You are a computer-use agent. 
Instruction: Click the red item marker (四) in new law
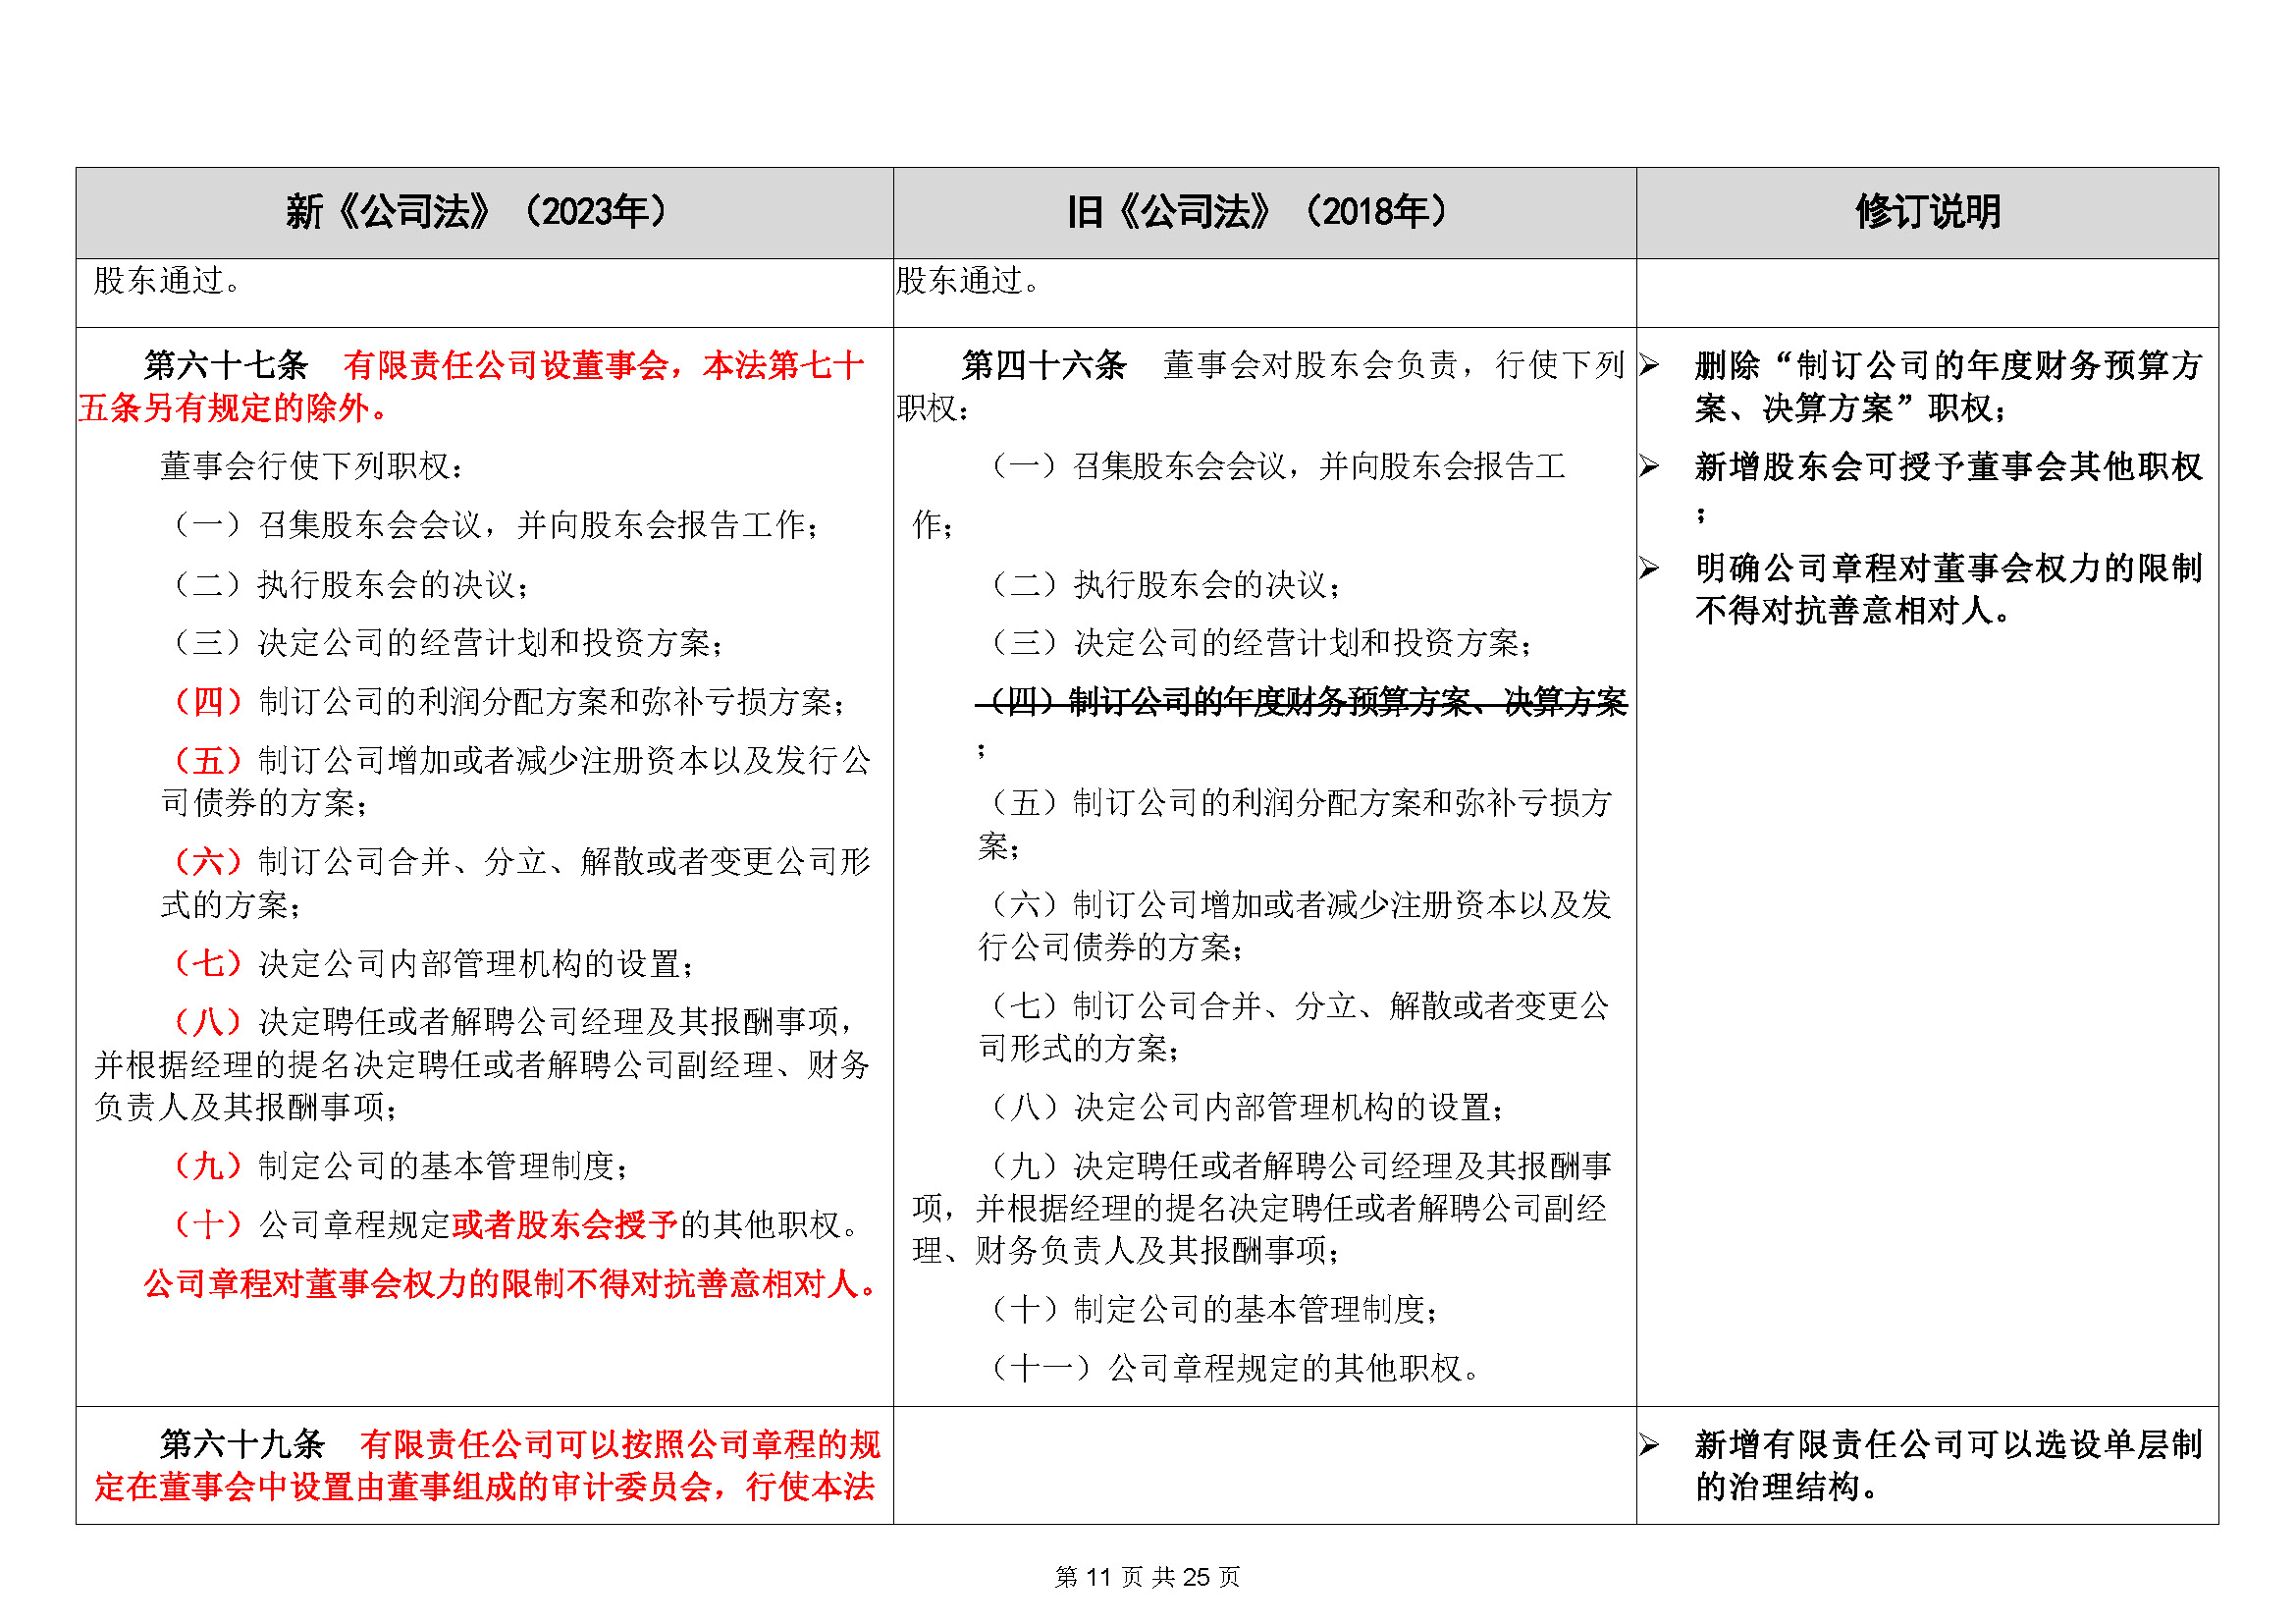tap(208, 703)
